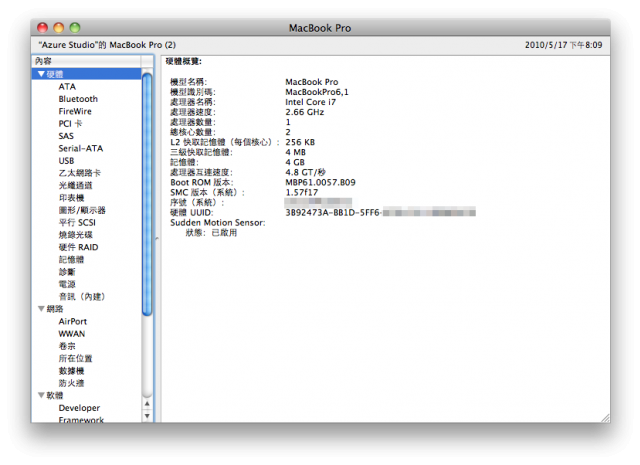
Task: Select the 診斷 entry
Action: point(67,272)
